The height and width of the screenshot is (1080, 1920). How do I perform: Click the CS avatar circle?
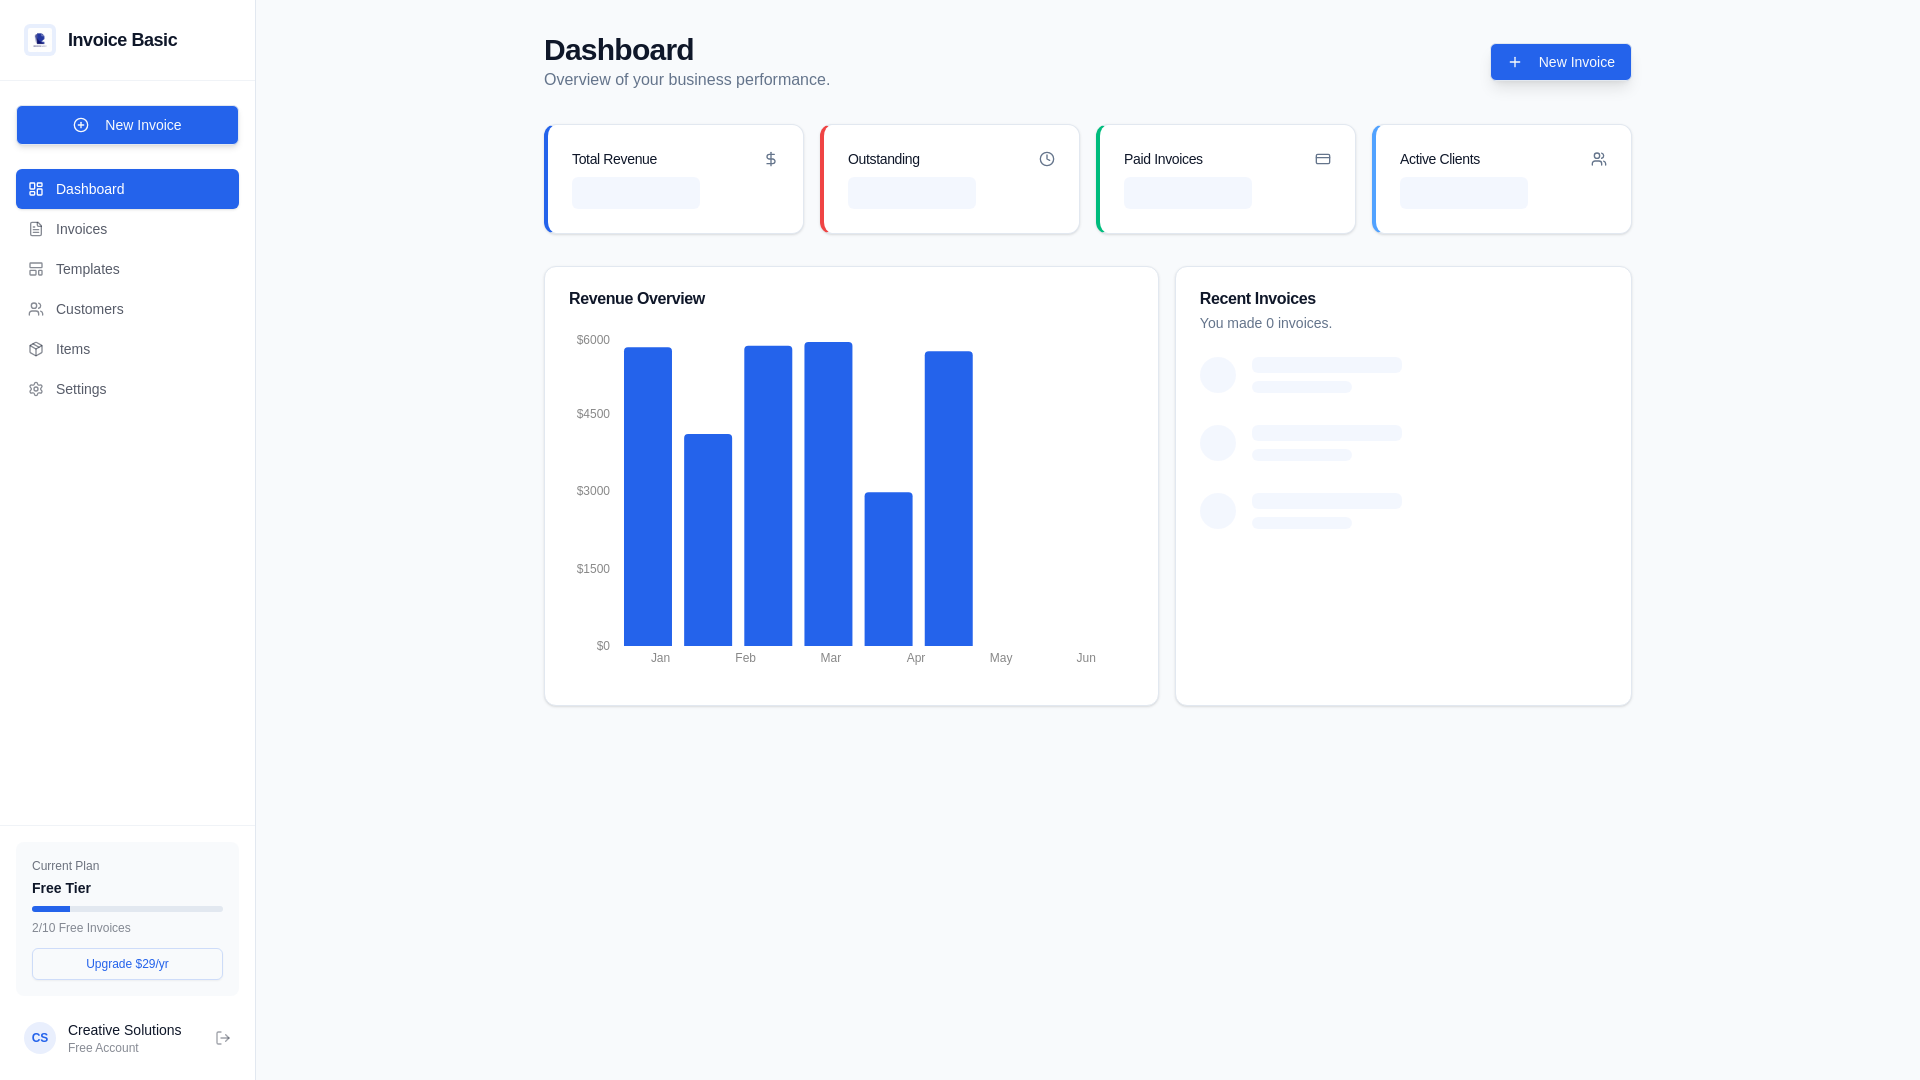[40, 1038]
